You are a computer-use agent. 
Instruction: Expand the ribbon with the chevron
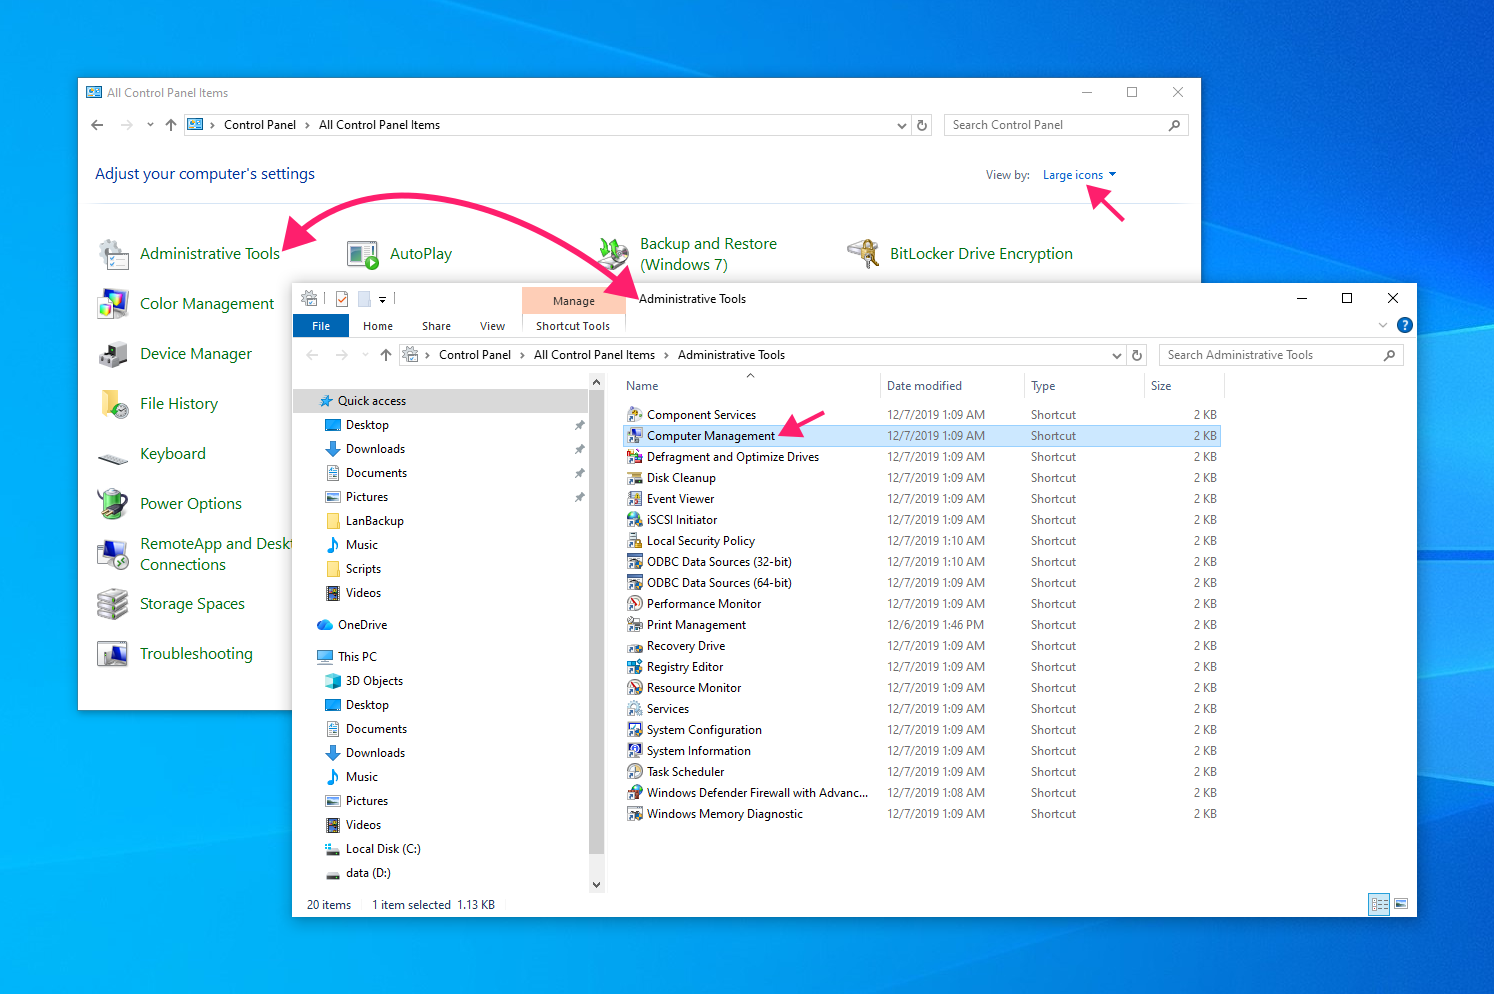click(1383, 325)
